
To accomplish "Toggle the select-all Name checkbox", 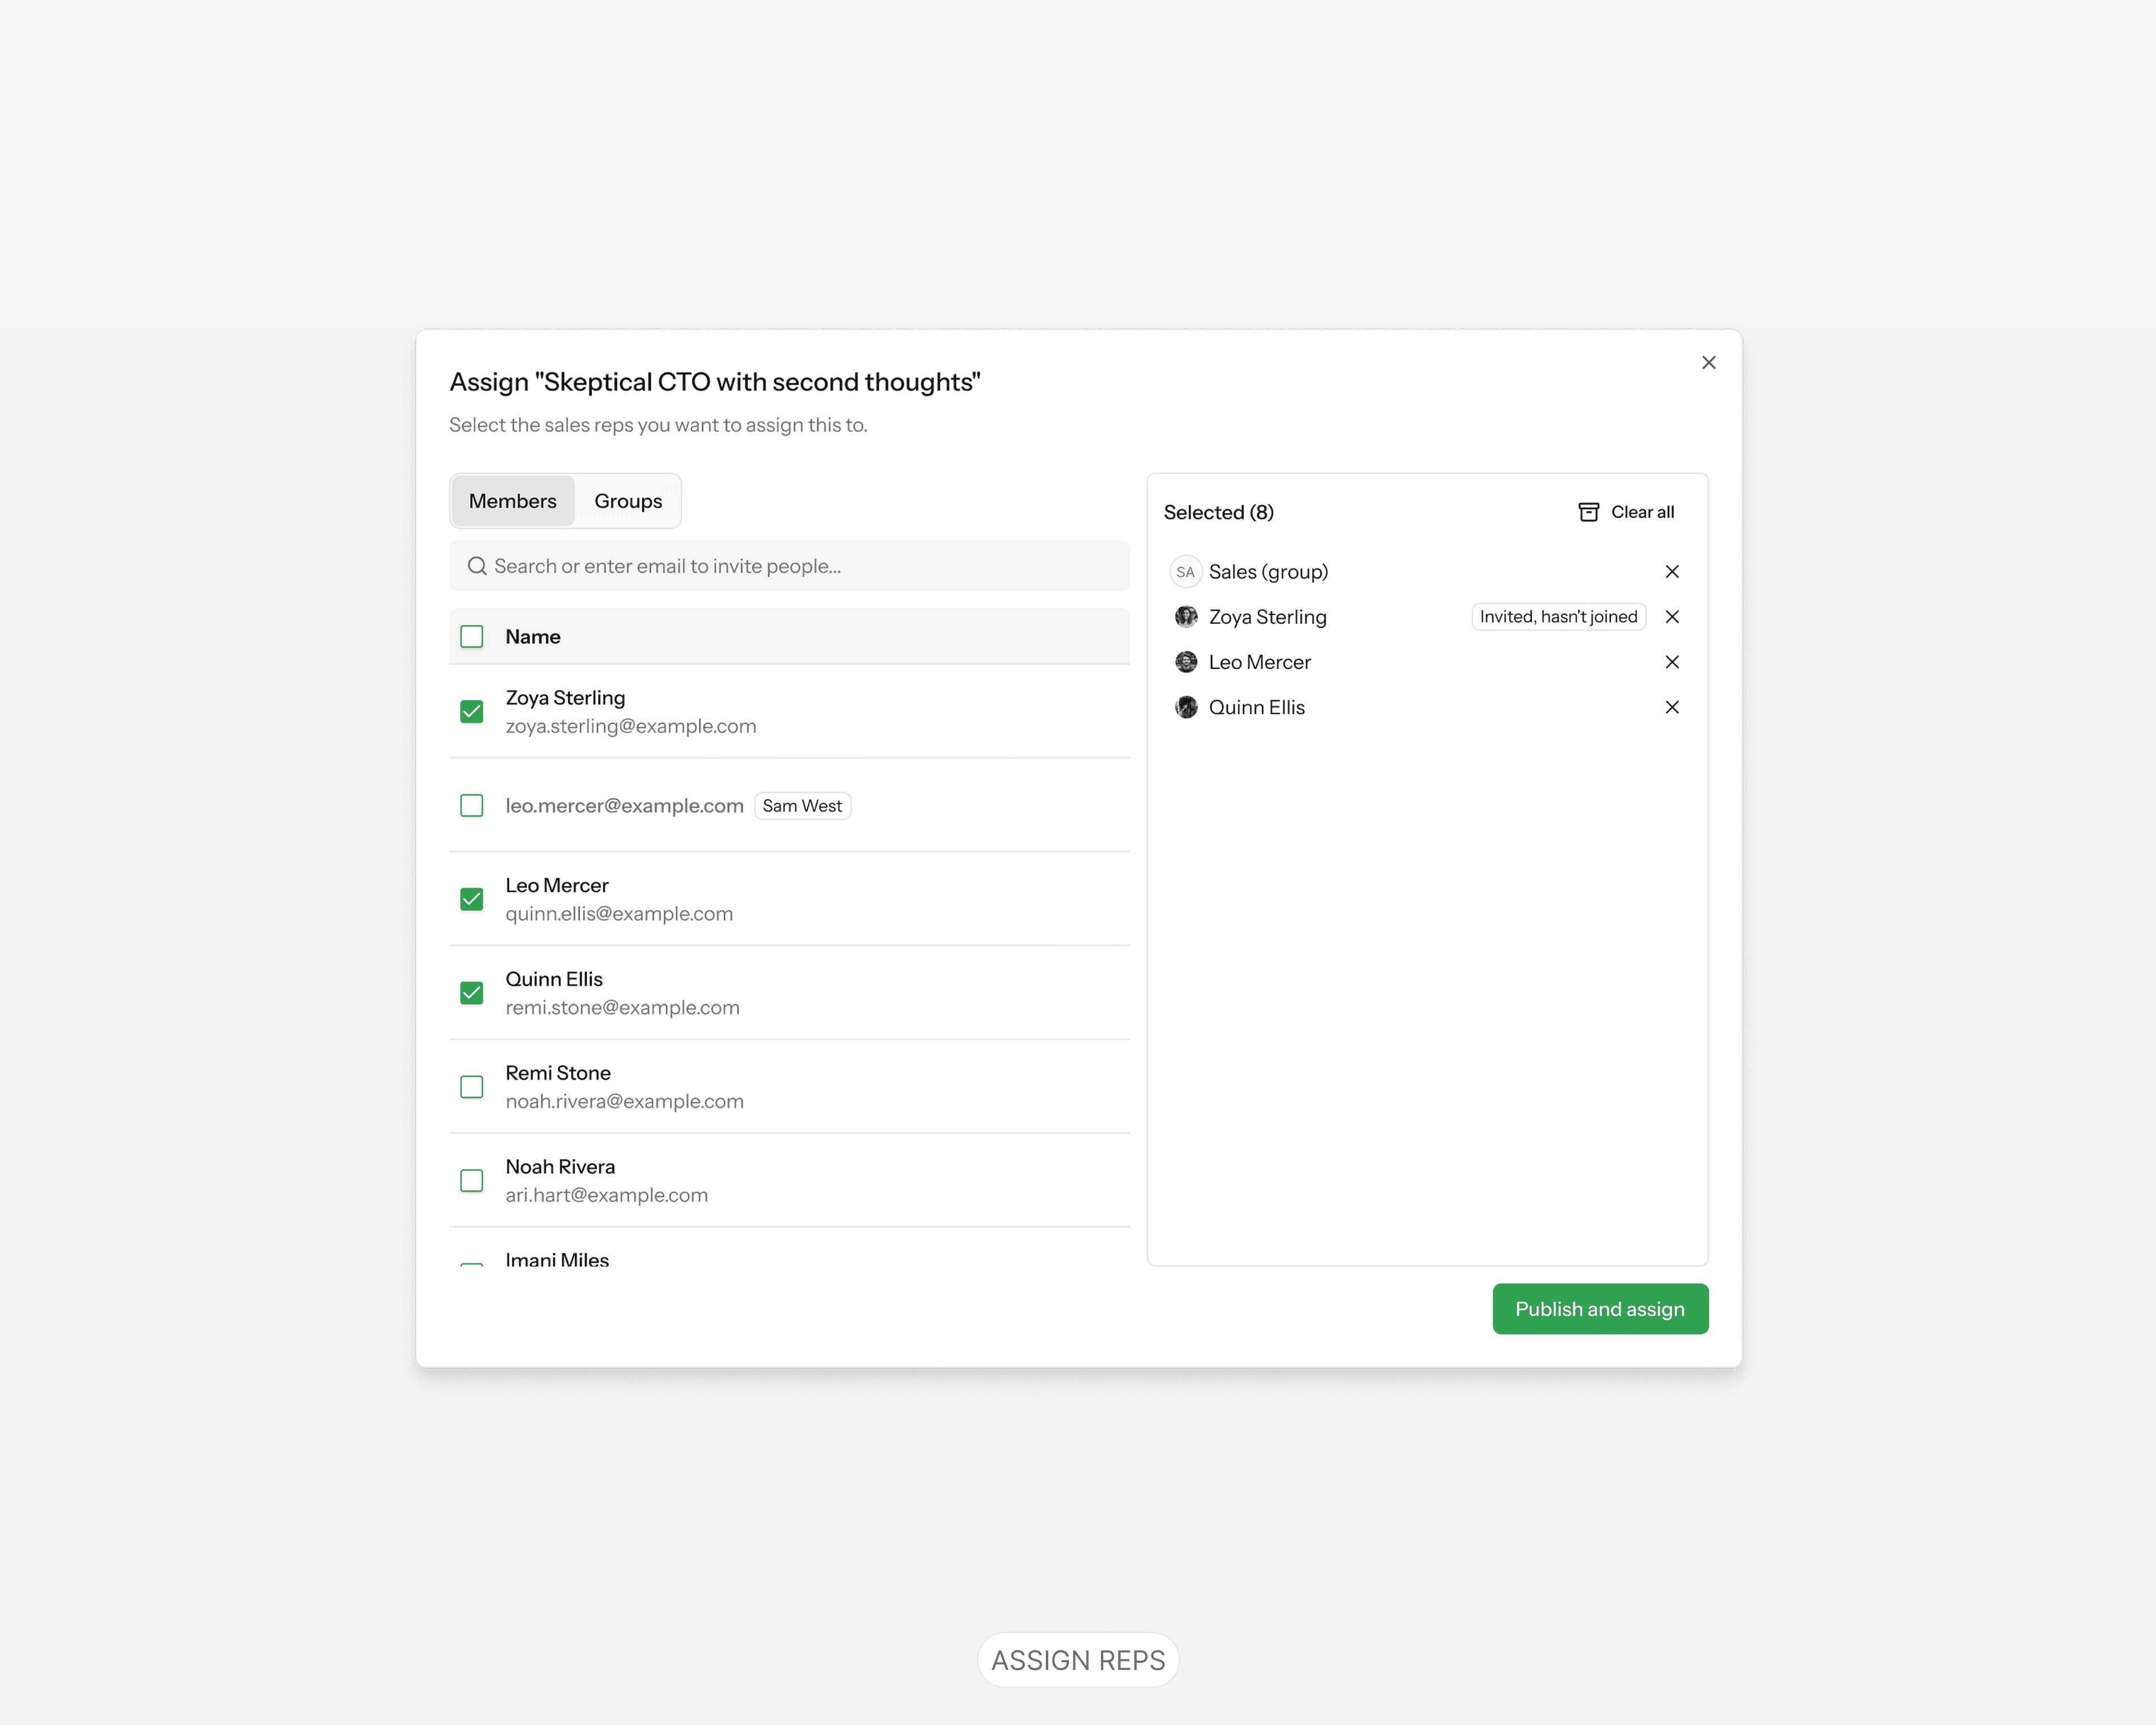I will pyautogui.click(x=472, y=637).
